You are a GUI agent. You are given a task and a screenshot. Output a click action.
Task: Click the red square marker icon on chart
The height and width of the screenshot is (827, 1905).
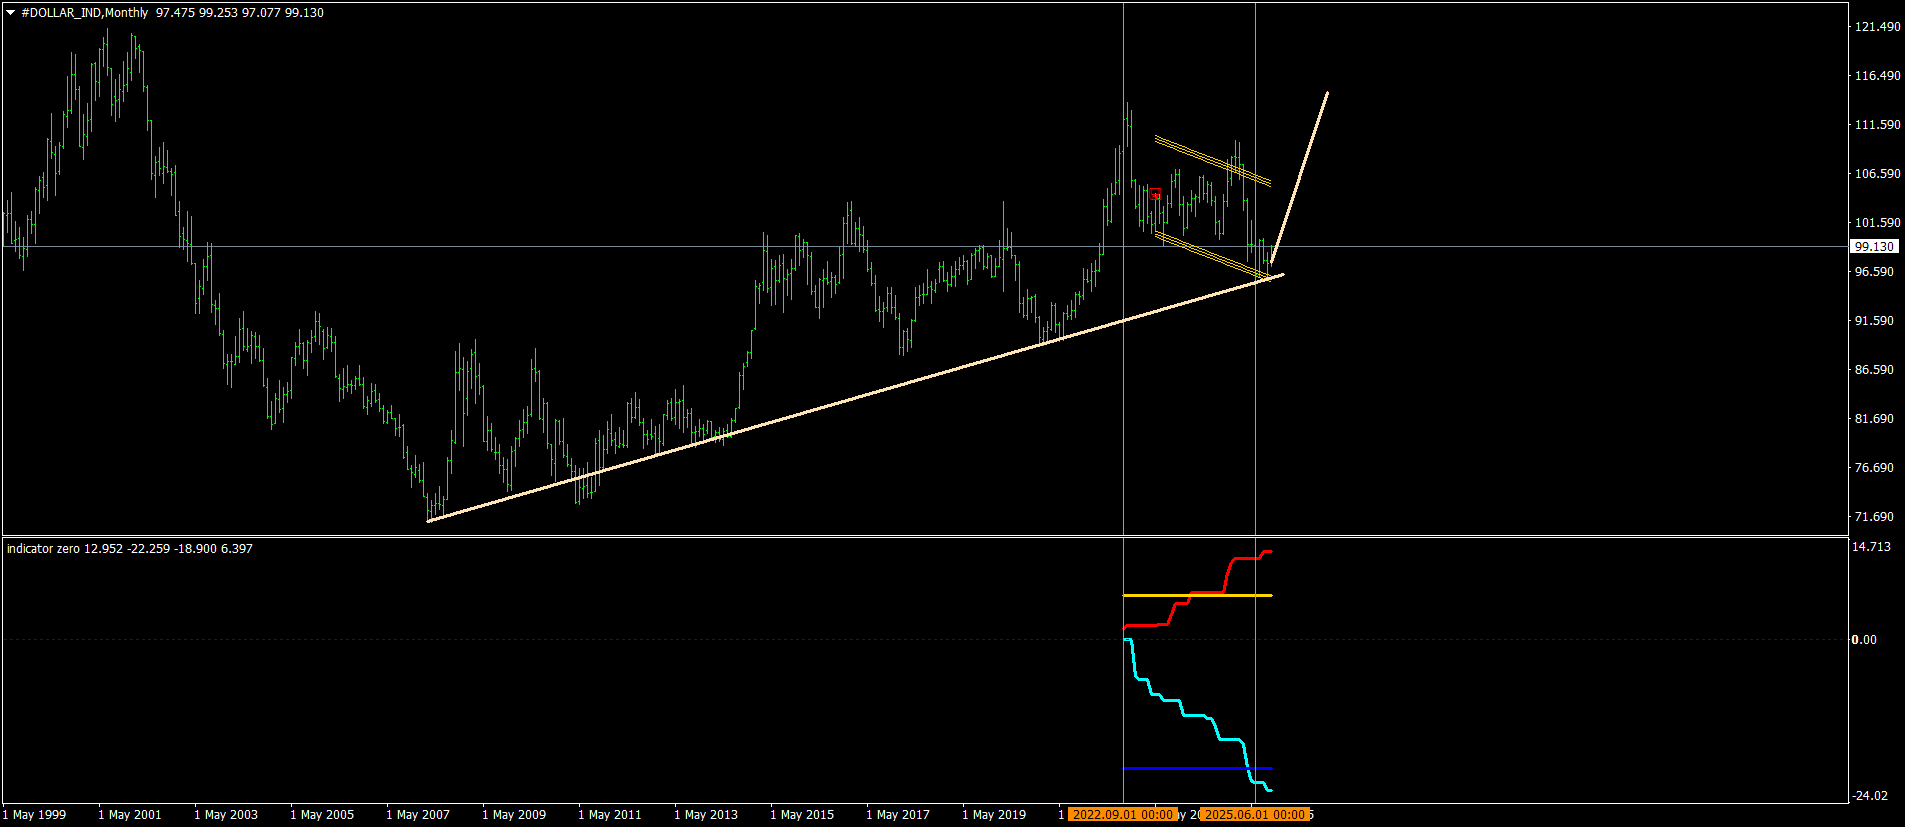coord(1155,193)
